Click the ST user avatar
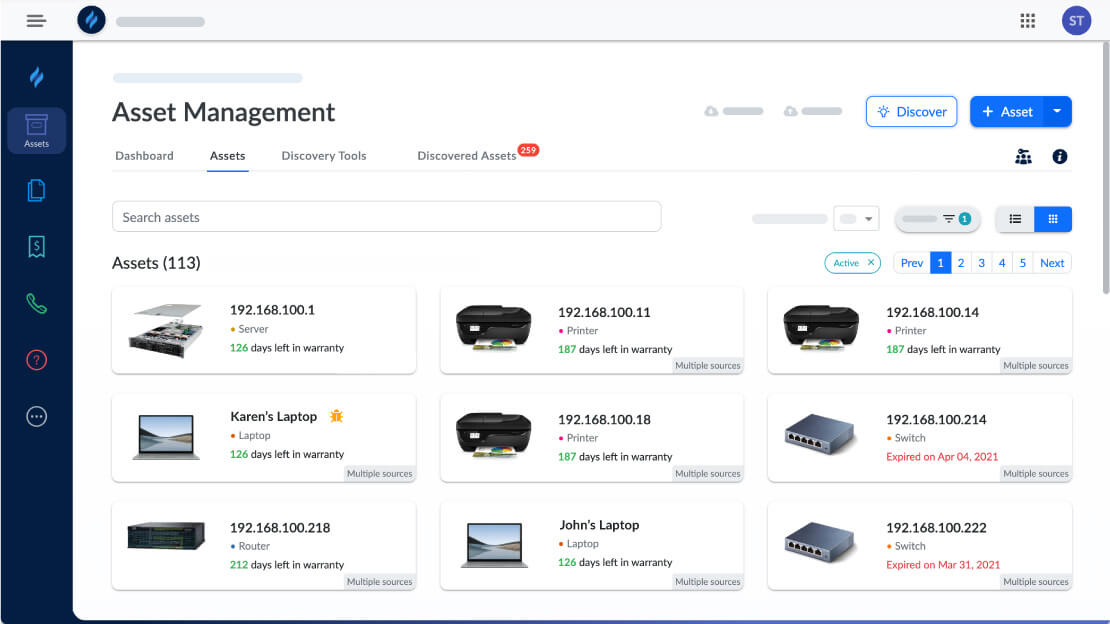The image size is (1110, 624). point(1076,20)
